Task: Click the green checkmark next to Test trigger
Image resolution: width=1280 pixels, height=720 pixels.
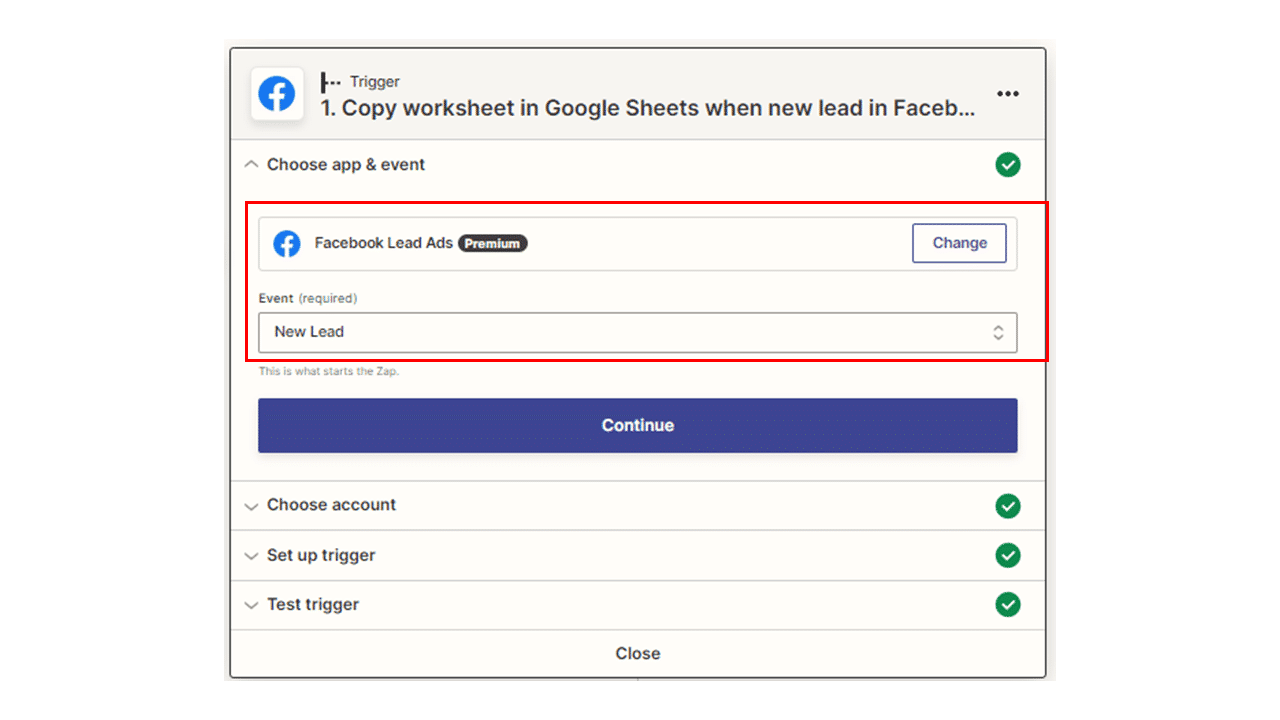Action: point(1008,605)
